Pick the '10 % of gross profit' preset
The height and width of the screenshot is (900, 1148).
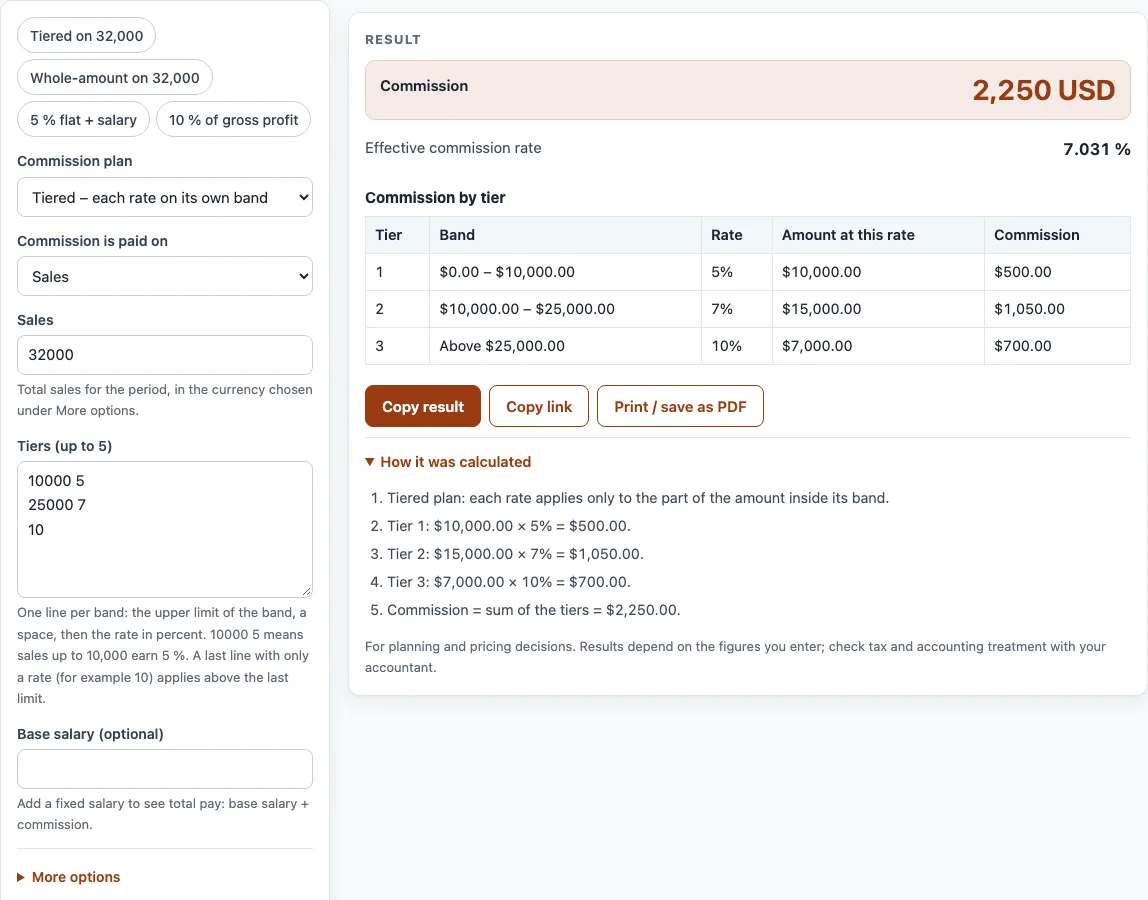(x=234, y=119)
